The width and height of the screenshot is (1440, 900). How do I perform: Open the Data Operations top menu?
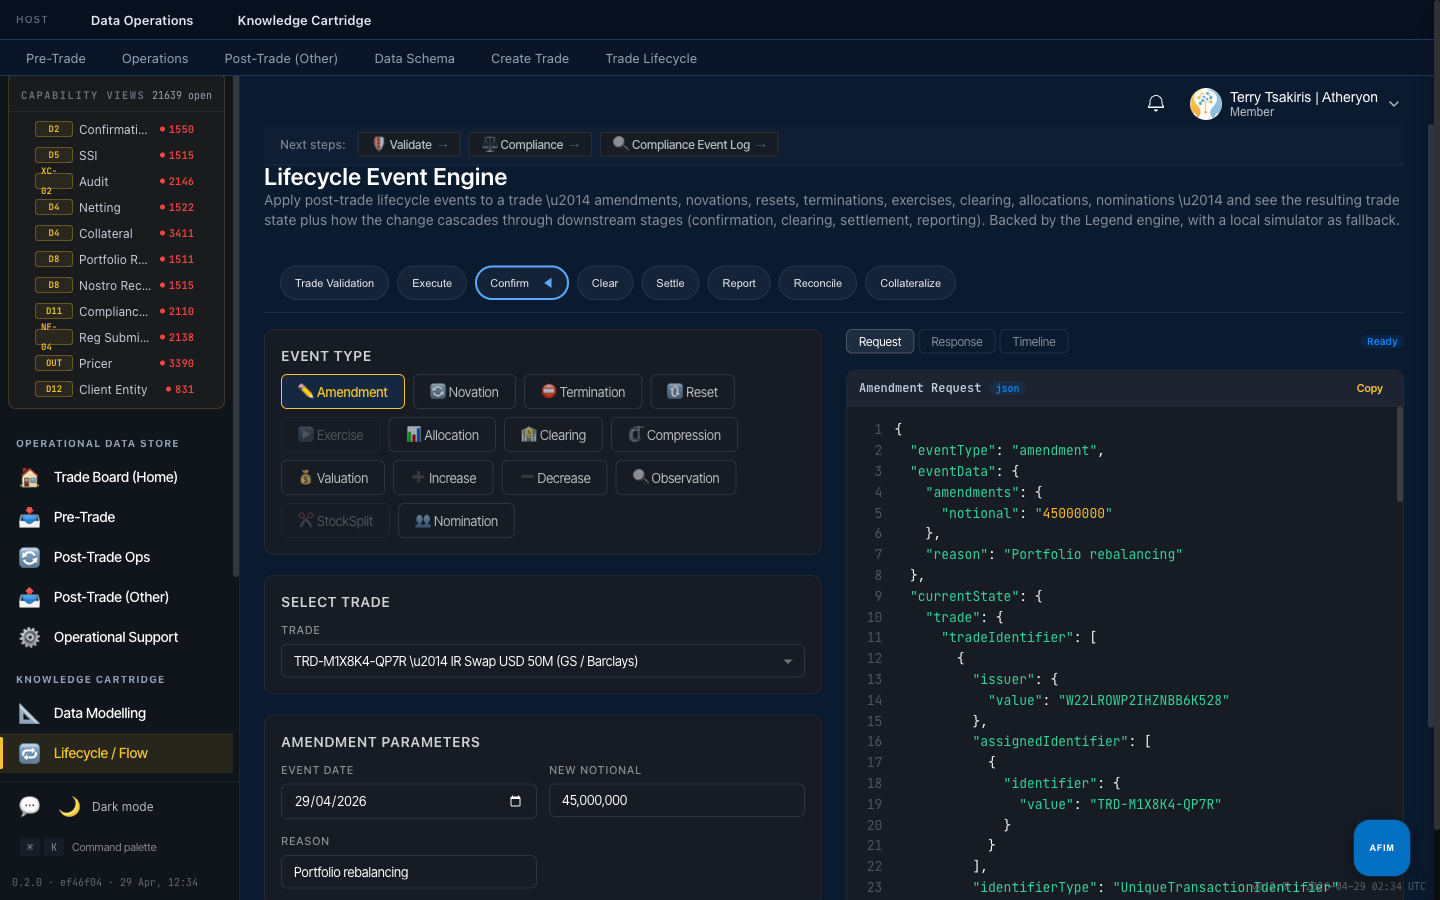click(x=142, y=20)
